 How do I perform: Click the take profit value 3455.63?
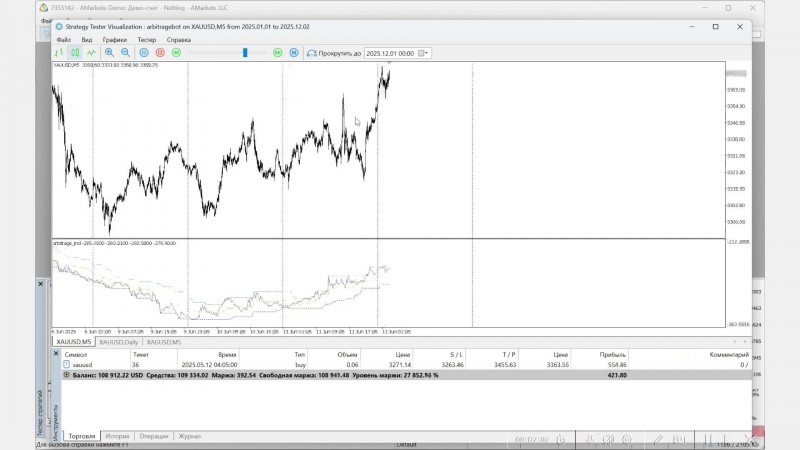pyautogui.click(x=505, y=365)
